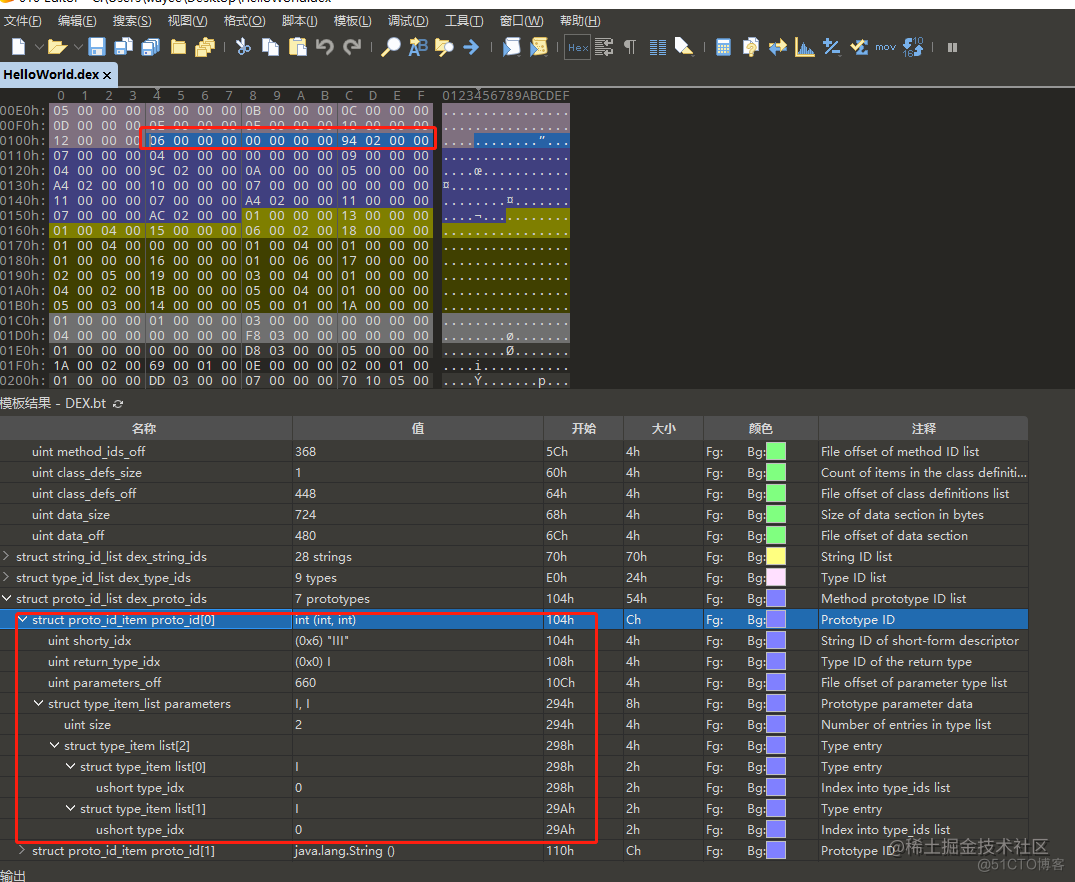This screenshot has height=882, width=1075.
Task: Sort by the 值 column header
Action: coord(418,429)
